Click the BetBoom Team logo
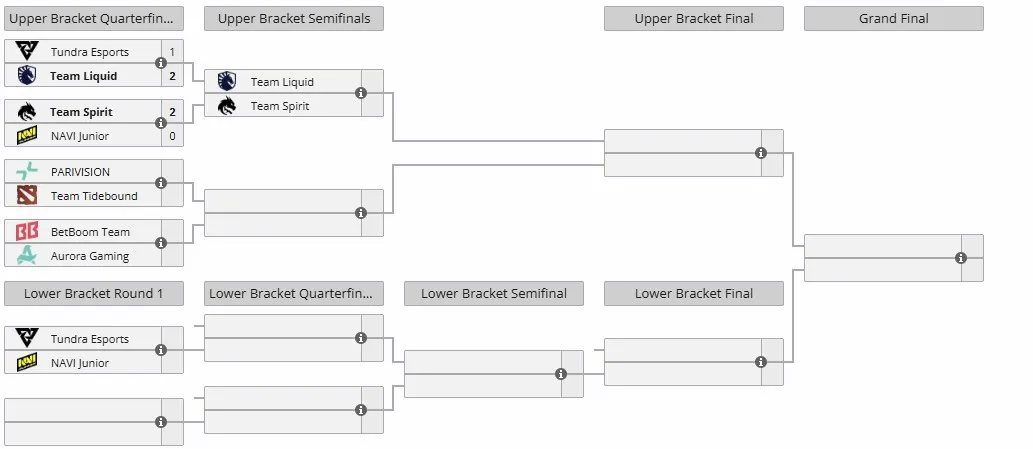Image resolution: width=1033 pixels, height=449 pixels. click(x=27, y=232)
